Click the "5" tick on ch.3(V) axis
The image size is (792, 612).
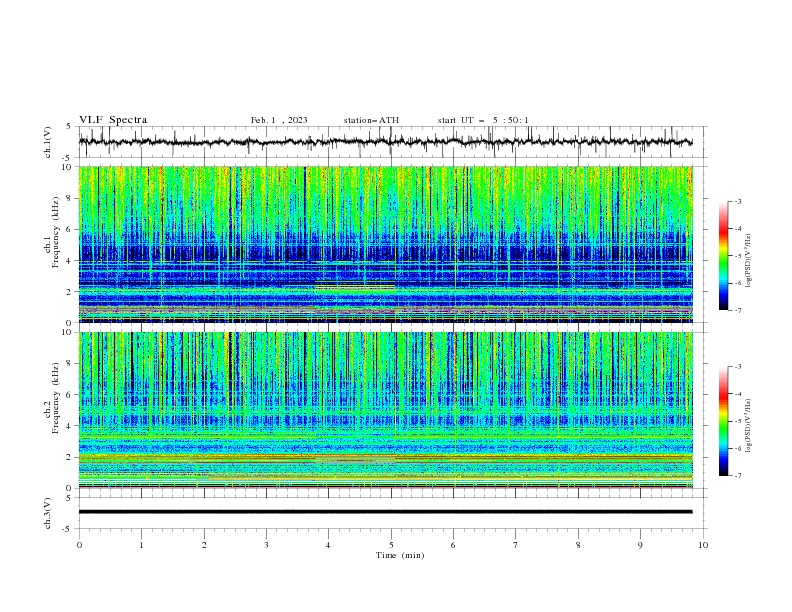(x=69, y=497)
